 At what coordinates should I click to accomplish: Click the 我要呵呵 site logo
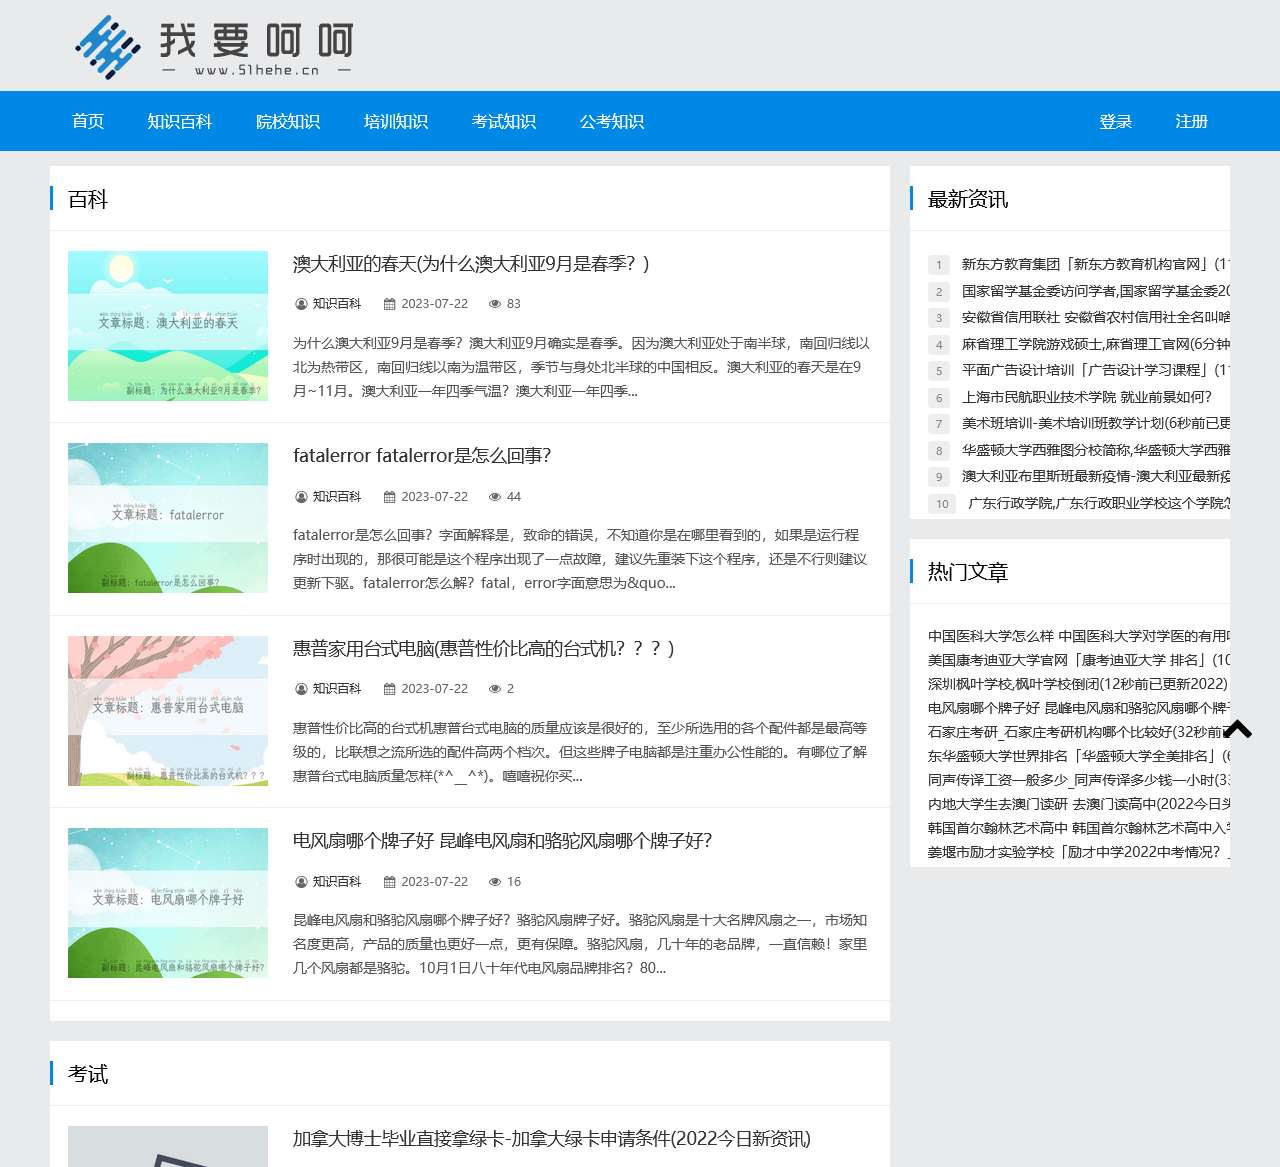(214, 46)
